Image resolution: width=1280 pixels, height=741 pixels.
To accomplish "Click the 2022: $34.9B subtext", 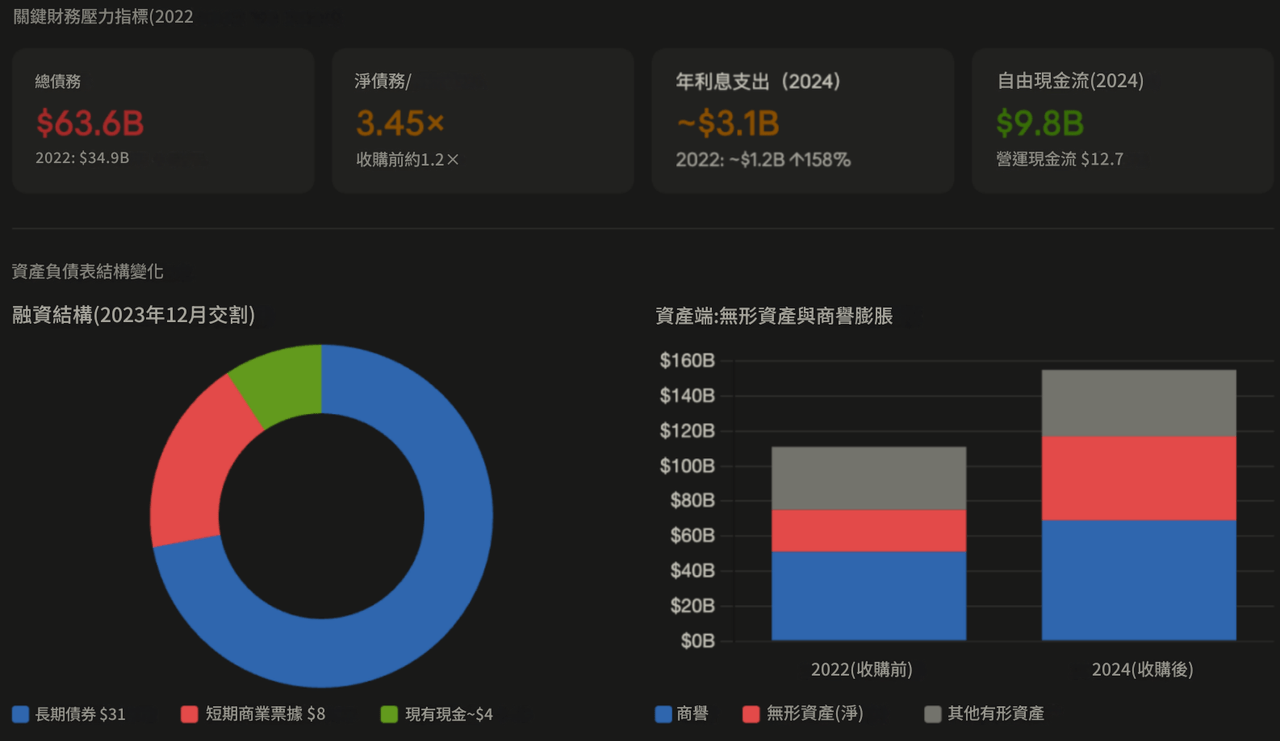I will [82, 158].
